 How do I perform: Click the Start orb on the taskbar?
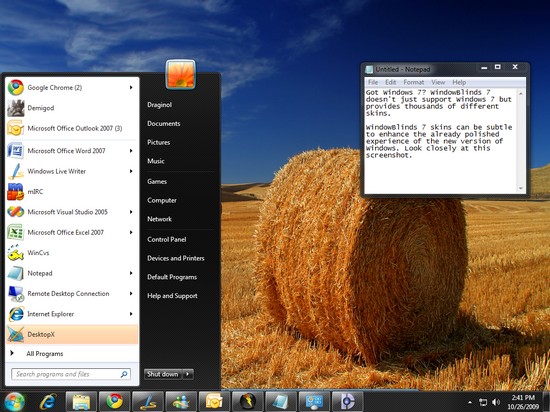tap(14, 401)
